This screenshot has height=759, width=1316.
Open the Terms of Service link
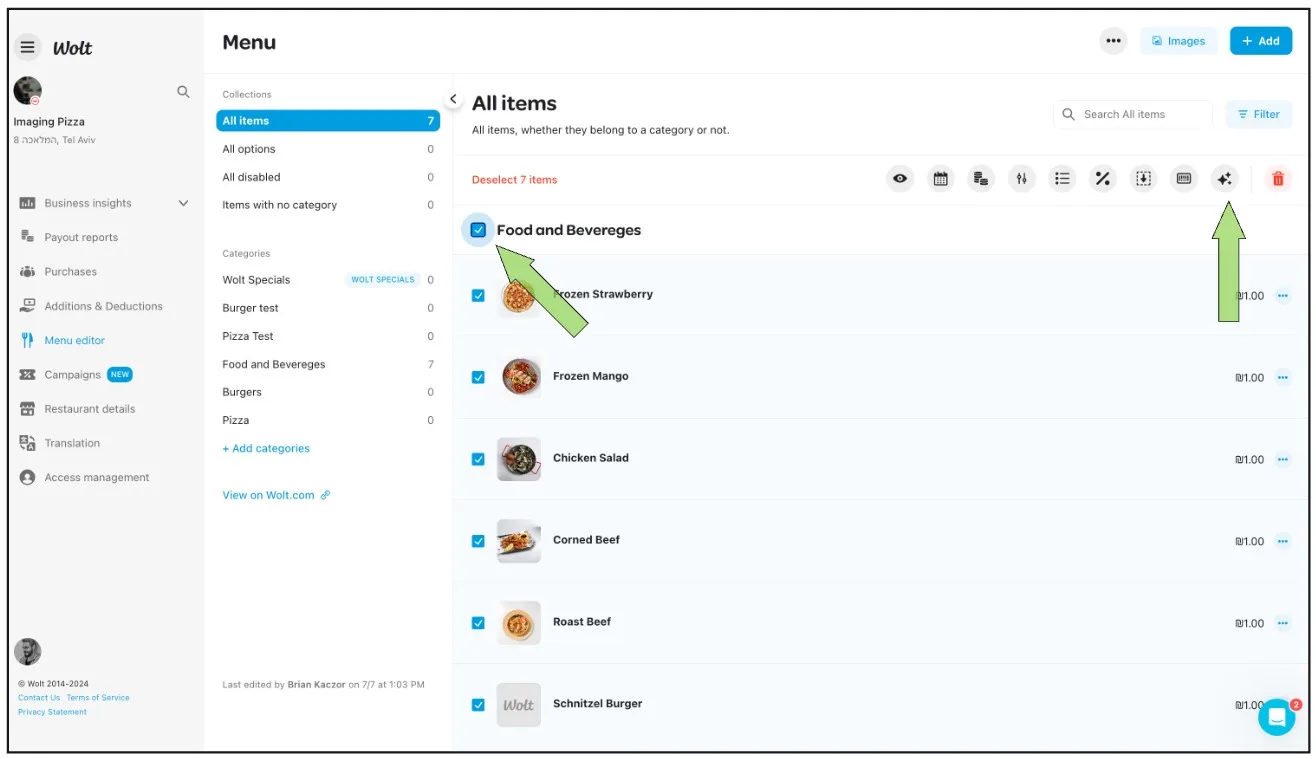pos(98,698)
